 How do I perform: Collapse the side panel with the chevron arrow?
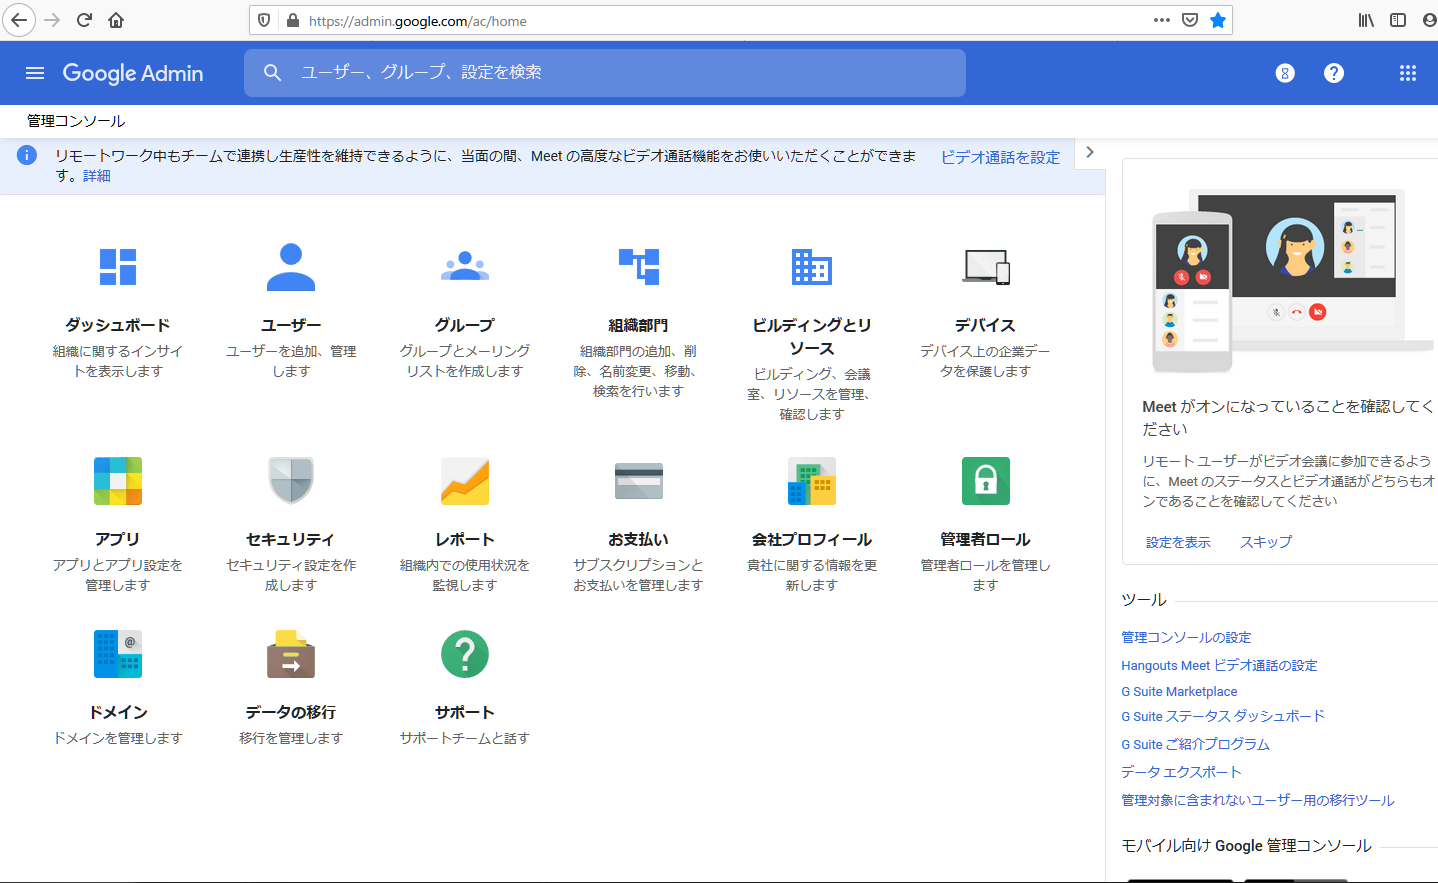[x=1090, y=153]
